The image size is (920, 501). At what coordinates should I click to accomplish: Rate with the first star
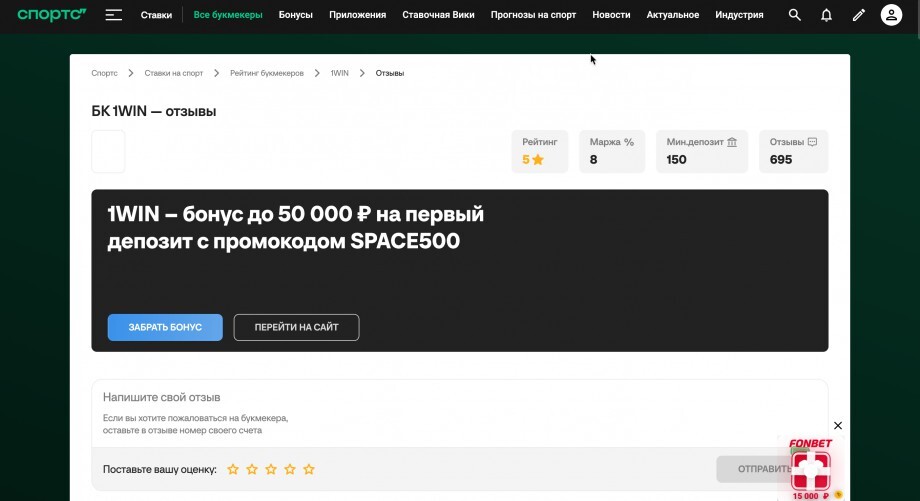pos(233,469)
